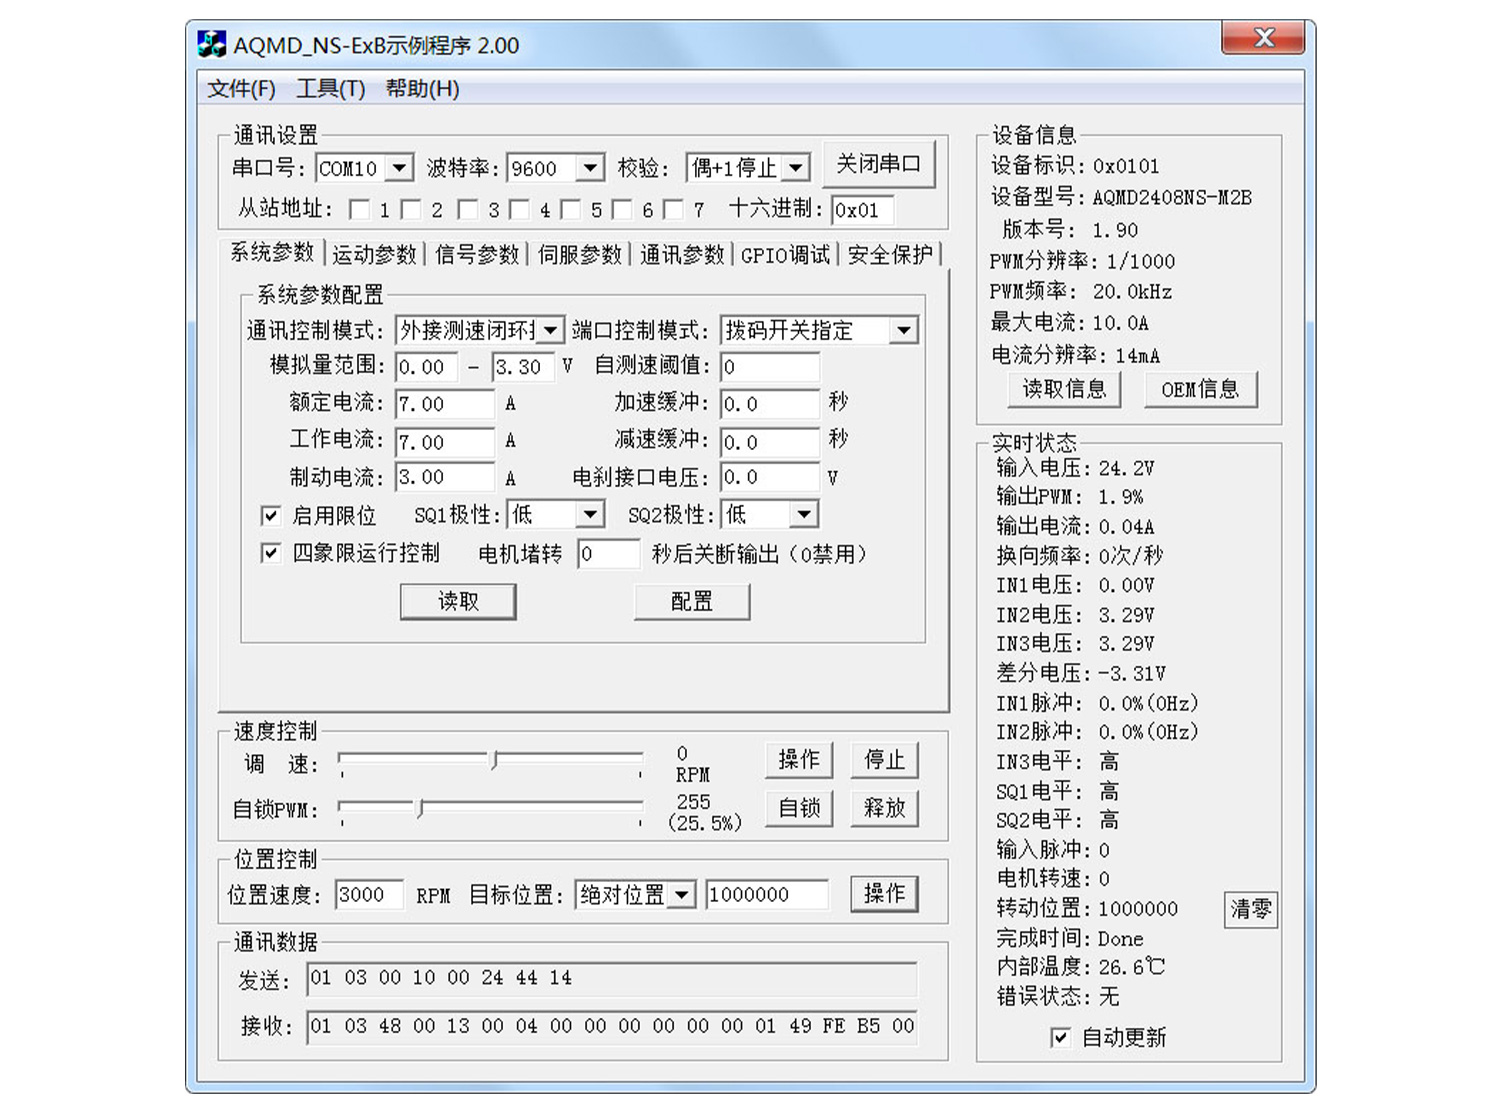Toggle the 四象限运行控制 checkbox

click(269, 552)
